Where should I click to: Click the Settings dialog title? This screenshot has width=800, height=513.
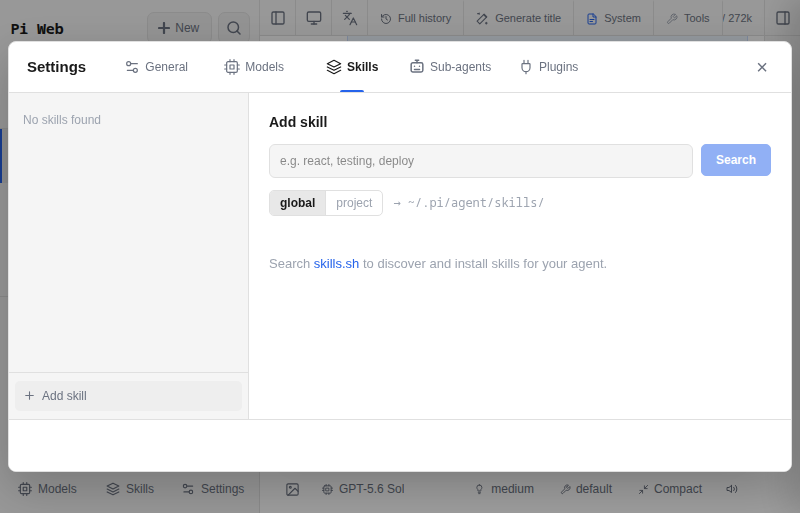(57, 67)
